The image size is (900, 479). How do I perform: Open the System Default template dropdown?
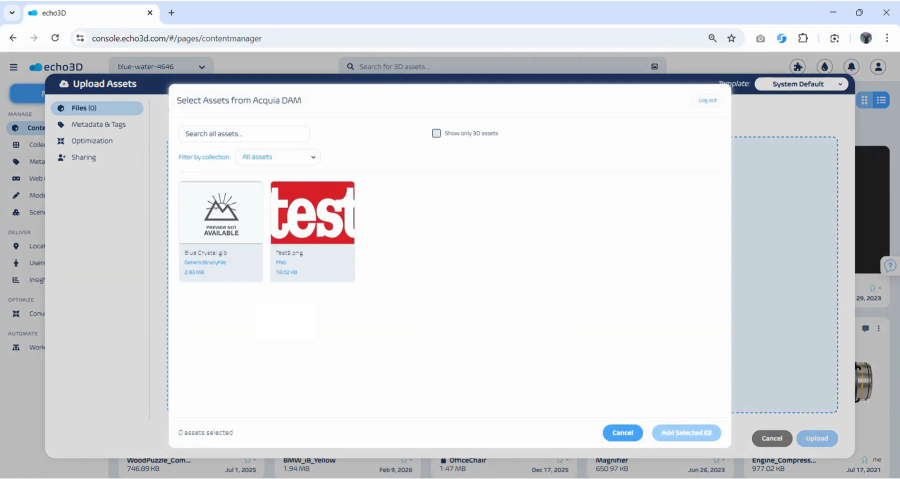[801, 84]
